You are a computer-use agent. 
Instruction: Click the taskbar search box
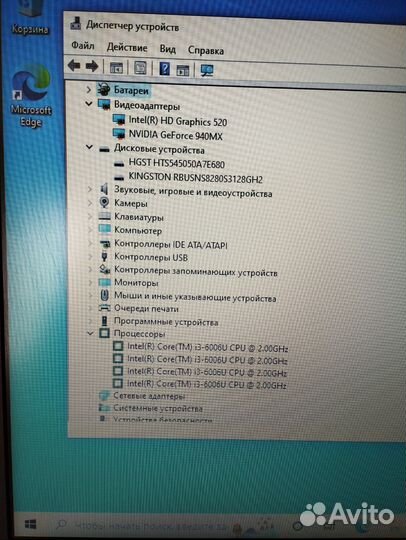(x=143, y=526)
